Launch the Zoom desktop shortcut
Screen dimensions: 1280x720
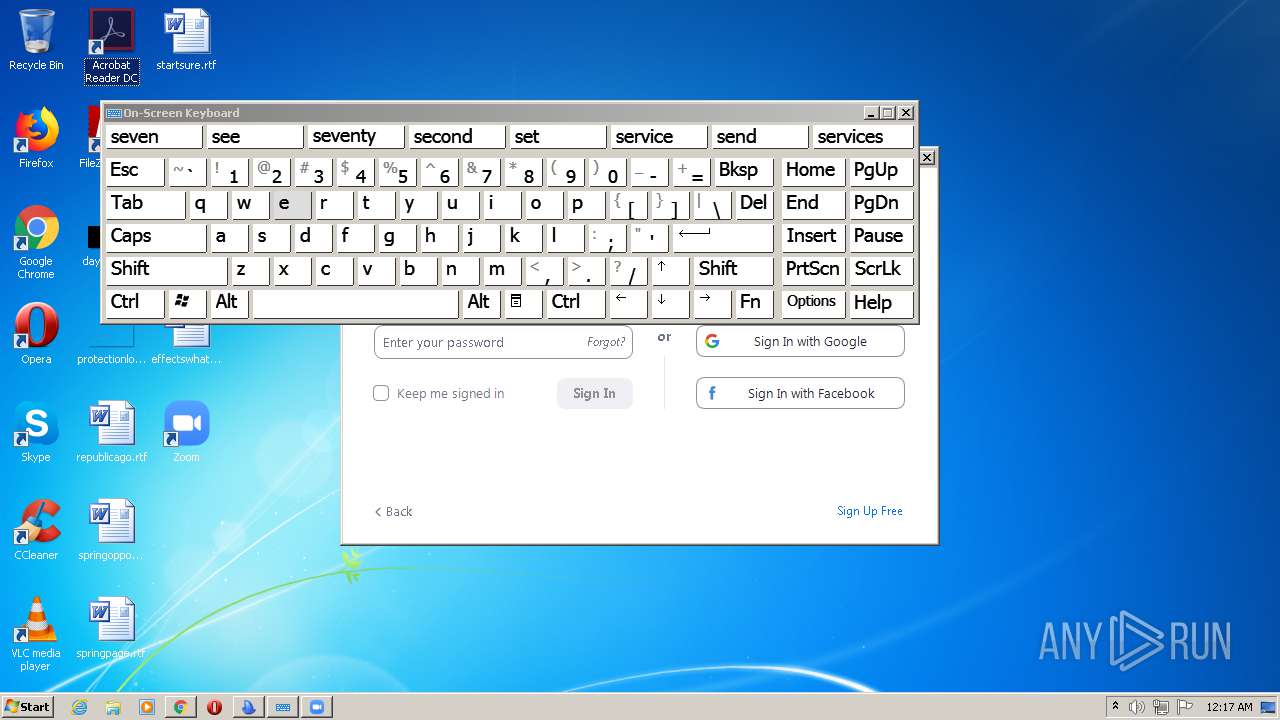click(186, 432)
